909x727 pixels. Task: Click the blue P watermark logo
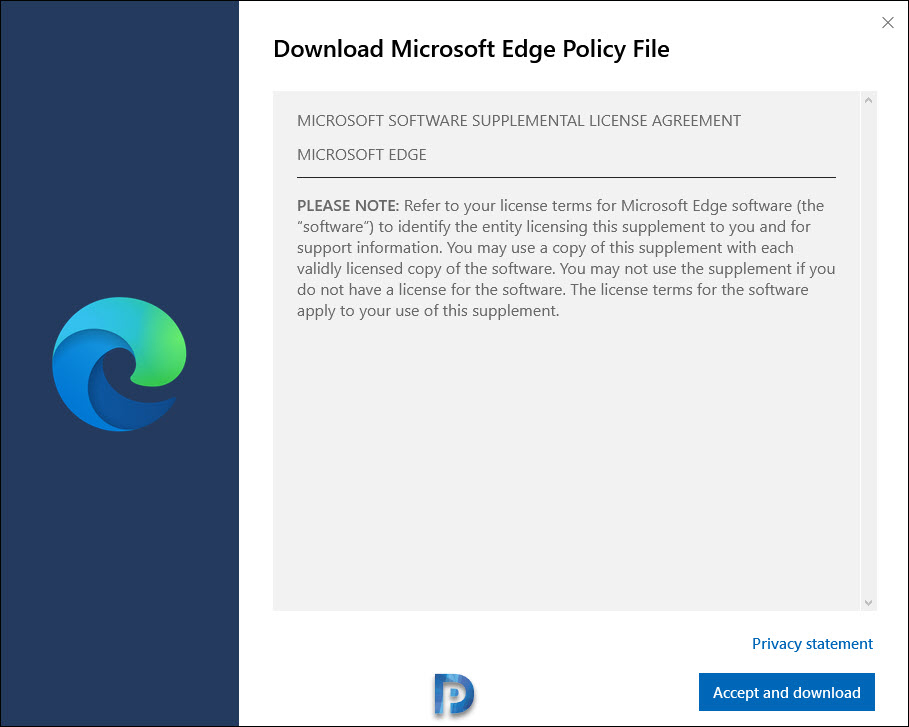click(454, 695)
